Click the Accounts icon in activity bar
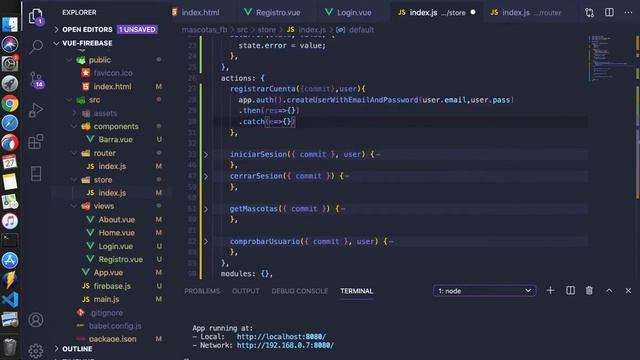The height and width of the screenshot is (360, 640). (x=36, y=320)
